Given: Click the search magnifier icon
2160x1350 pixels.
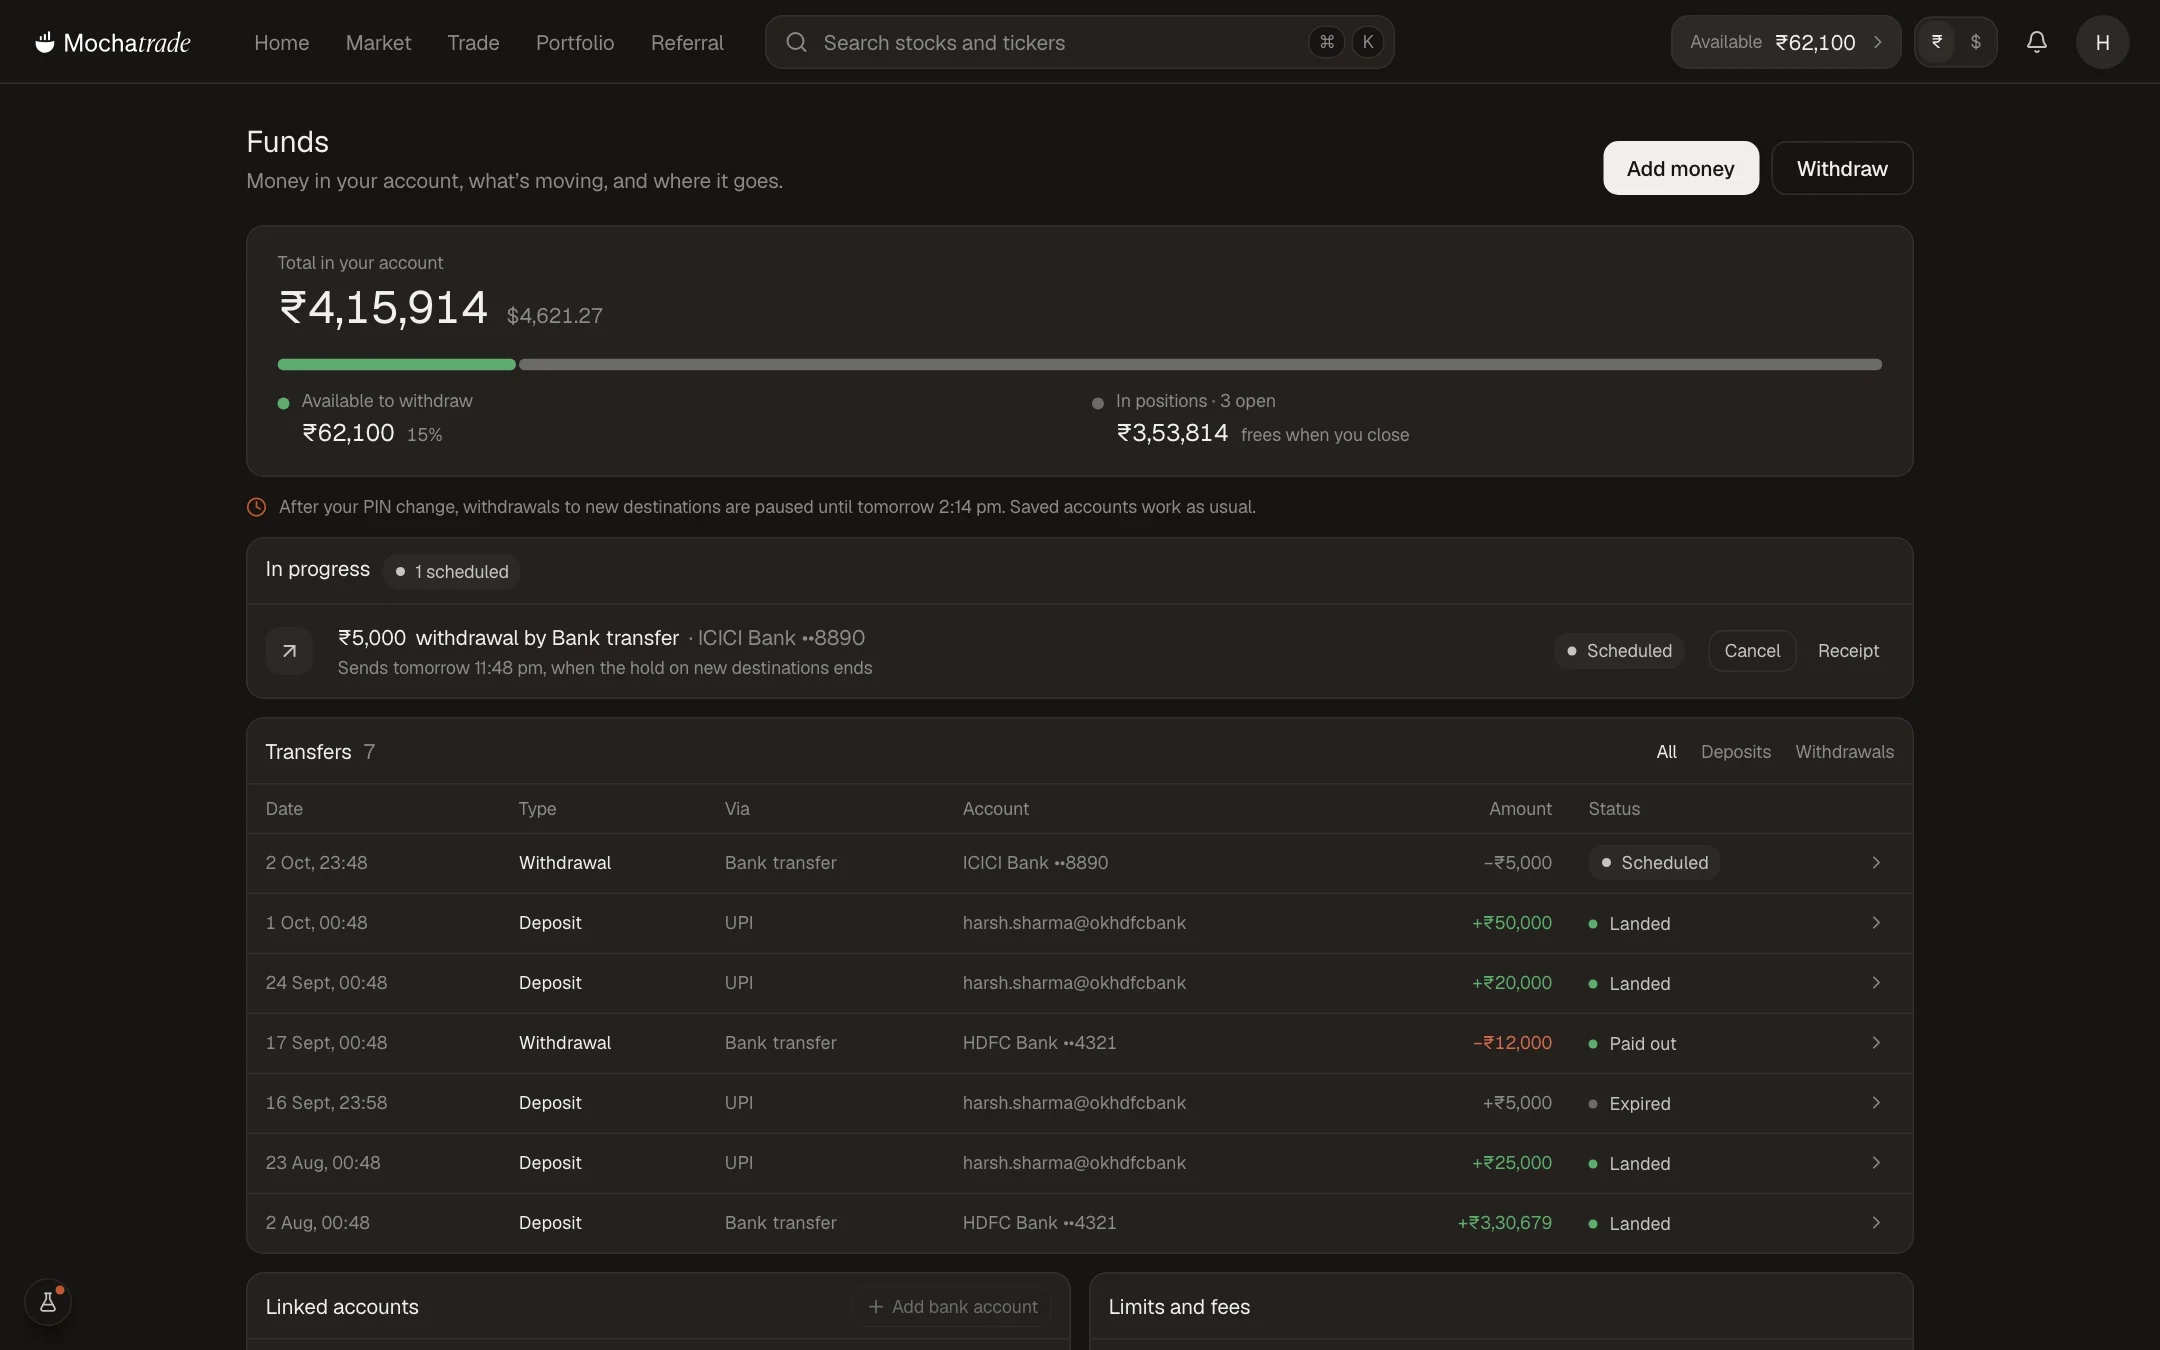Looking at the screenshot, I should (796, 42).
